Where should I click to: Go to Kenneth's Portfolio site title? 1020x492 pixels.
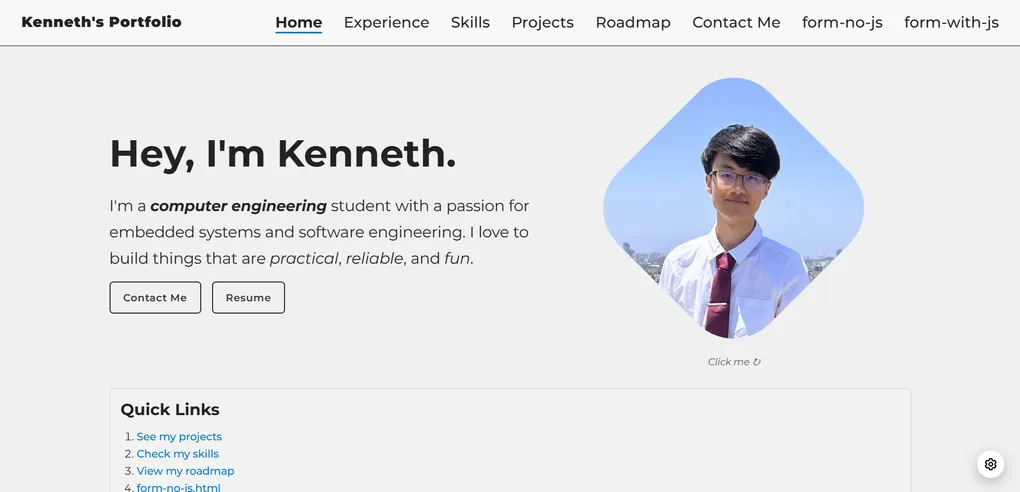101,22
